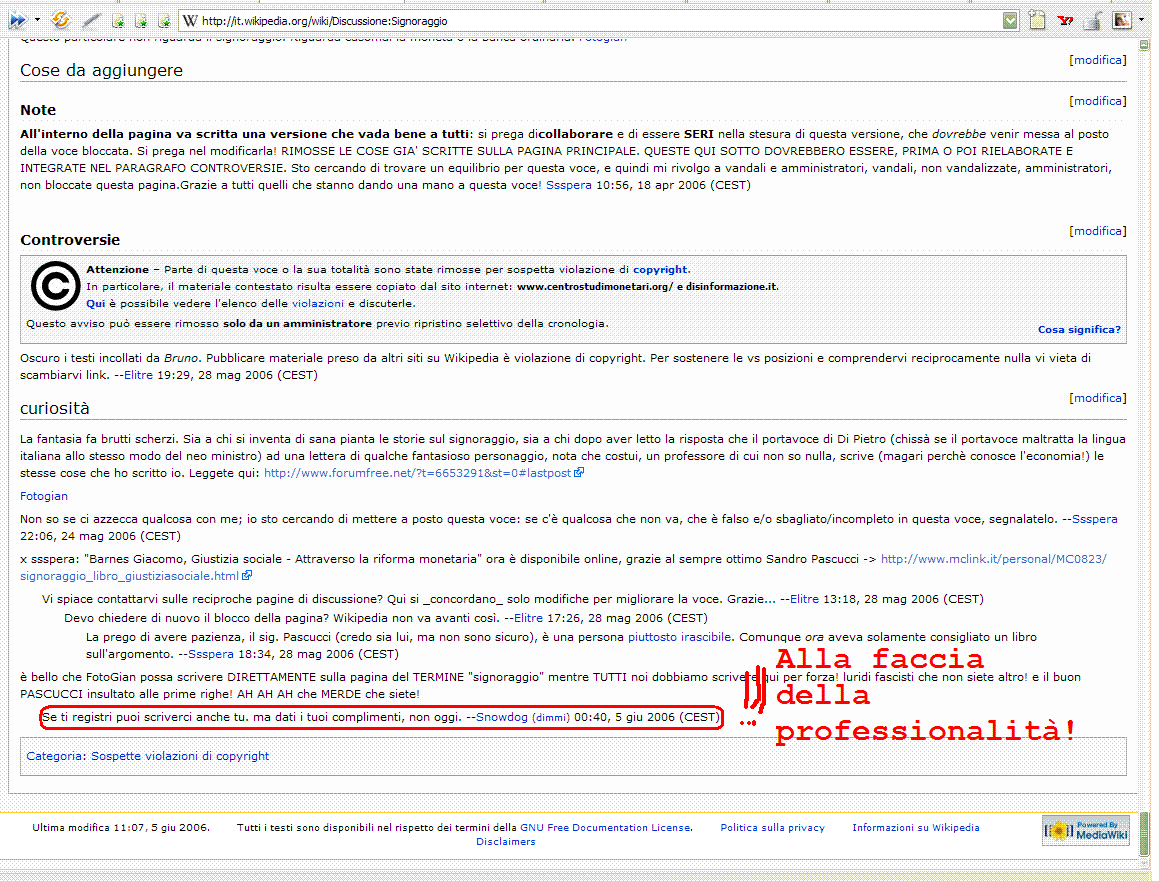Click the 'Ultima modifica 11:07, 5 giu 2006.' text
This screenshot has width=1159, height=881.
[121, 828]
